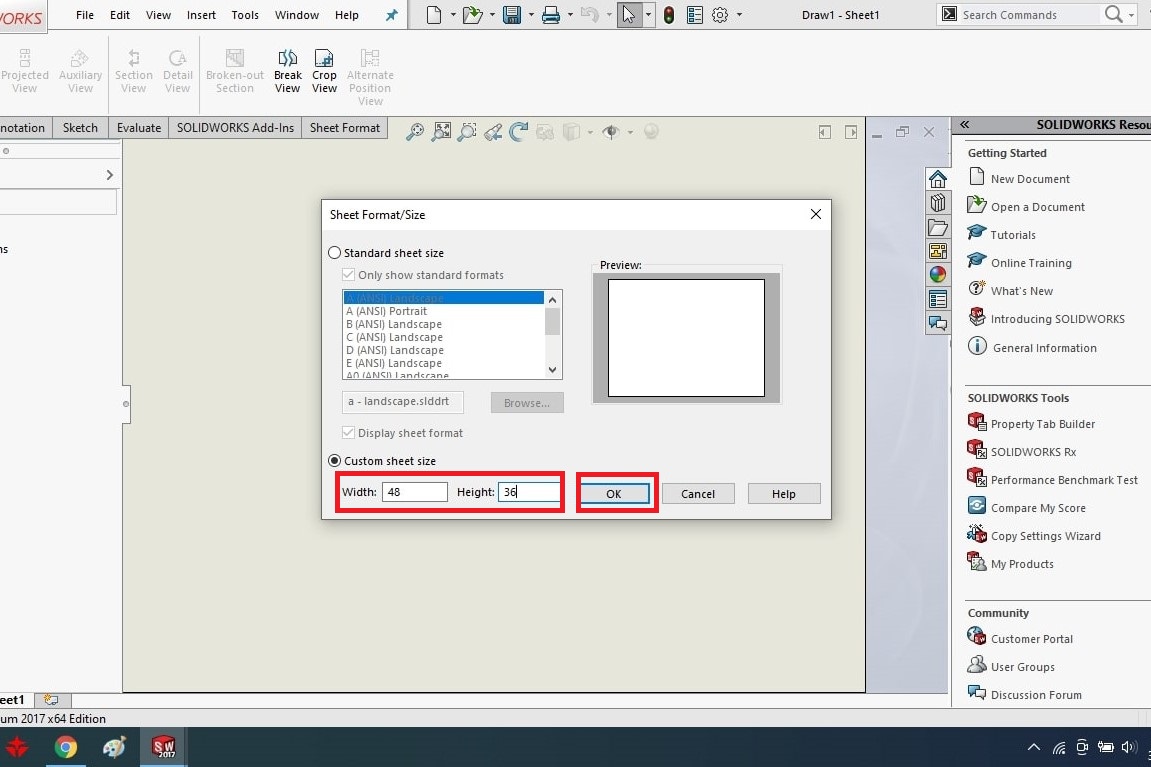Click the Height input field
1151x767 pixels.
(x=529, y=492)
